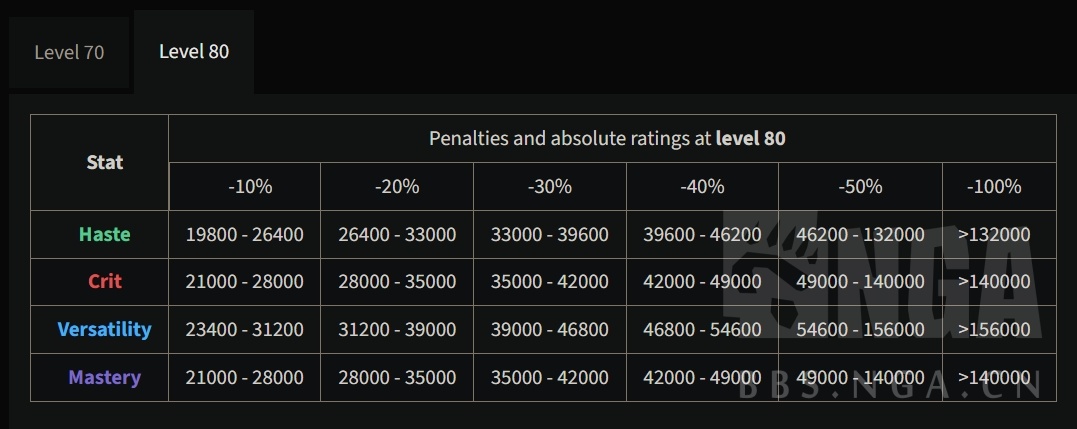This screenshot has height=429, width=1077.
Task: Click the -40% penalty column header
Action: tap(702, 187)
